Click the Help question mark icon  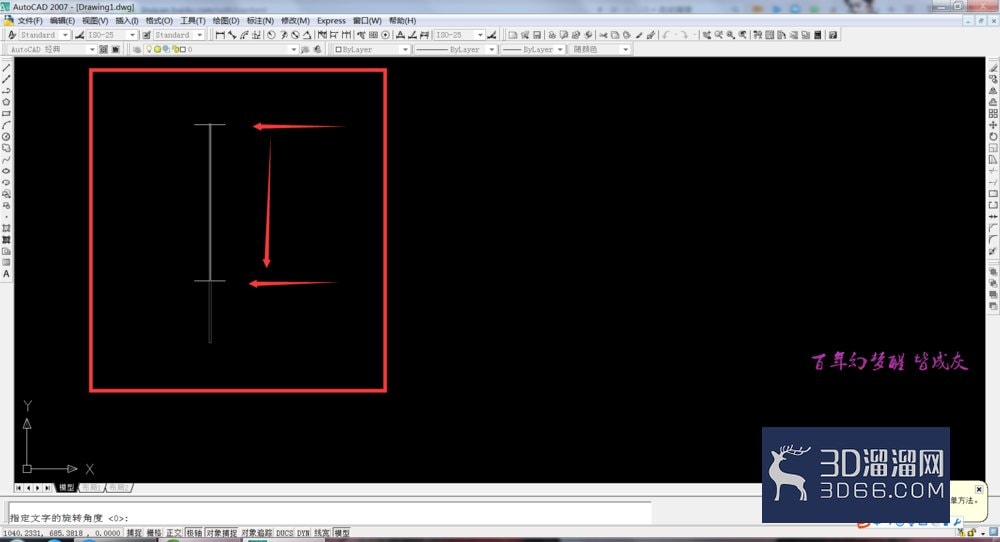[832, 35]
